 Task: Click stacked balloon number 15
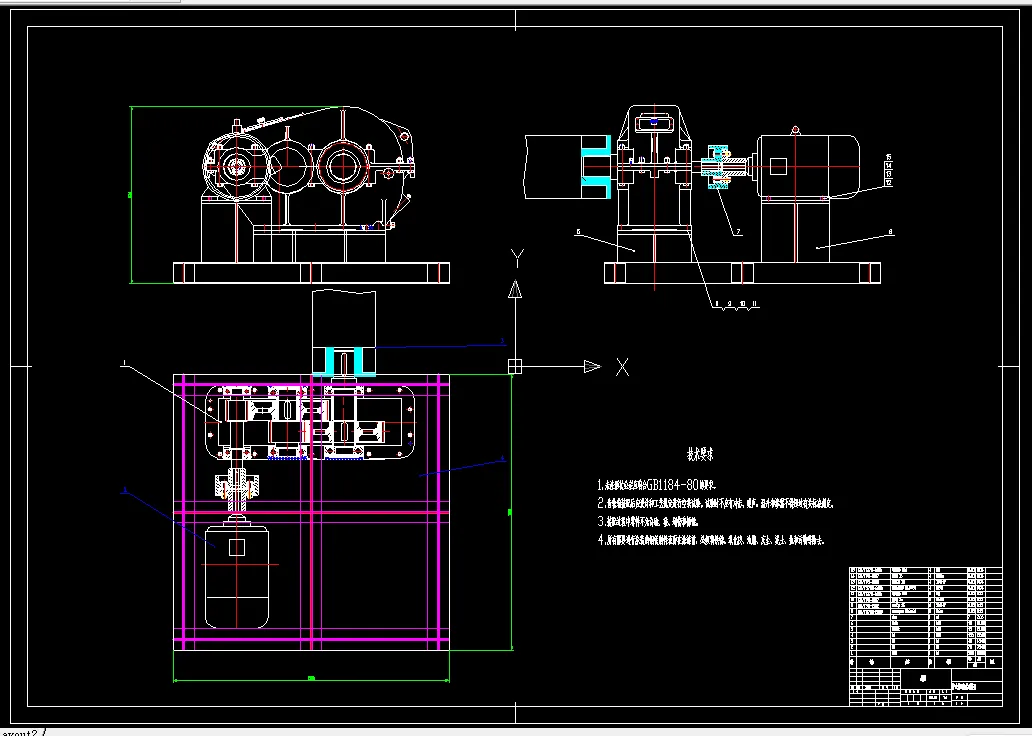(x=889, y=158)
